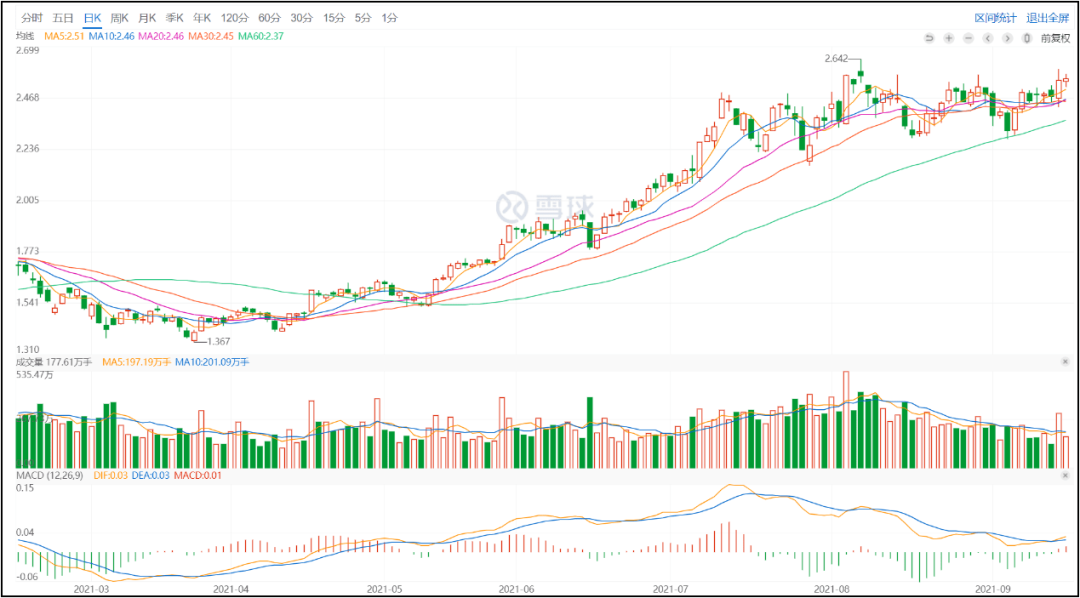Click the 535.47万 volume axis label
Screen dimensions: 1080x598
[34, 374]
